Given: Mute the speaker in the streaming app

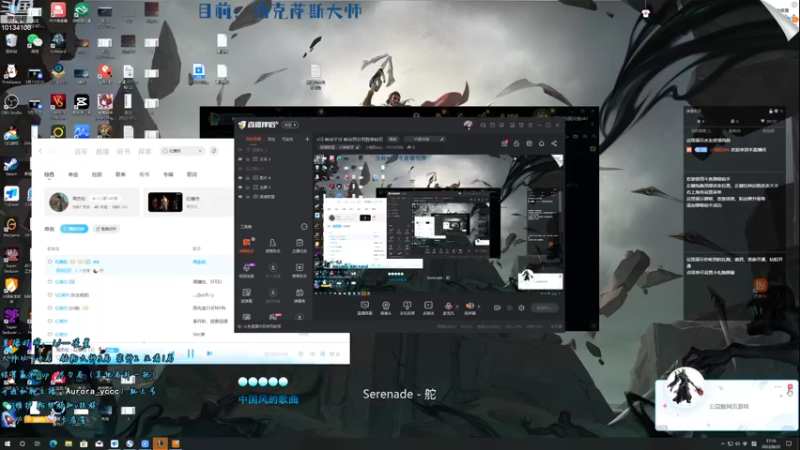Looking at the screenshot, I should (x=469, y=306).
